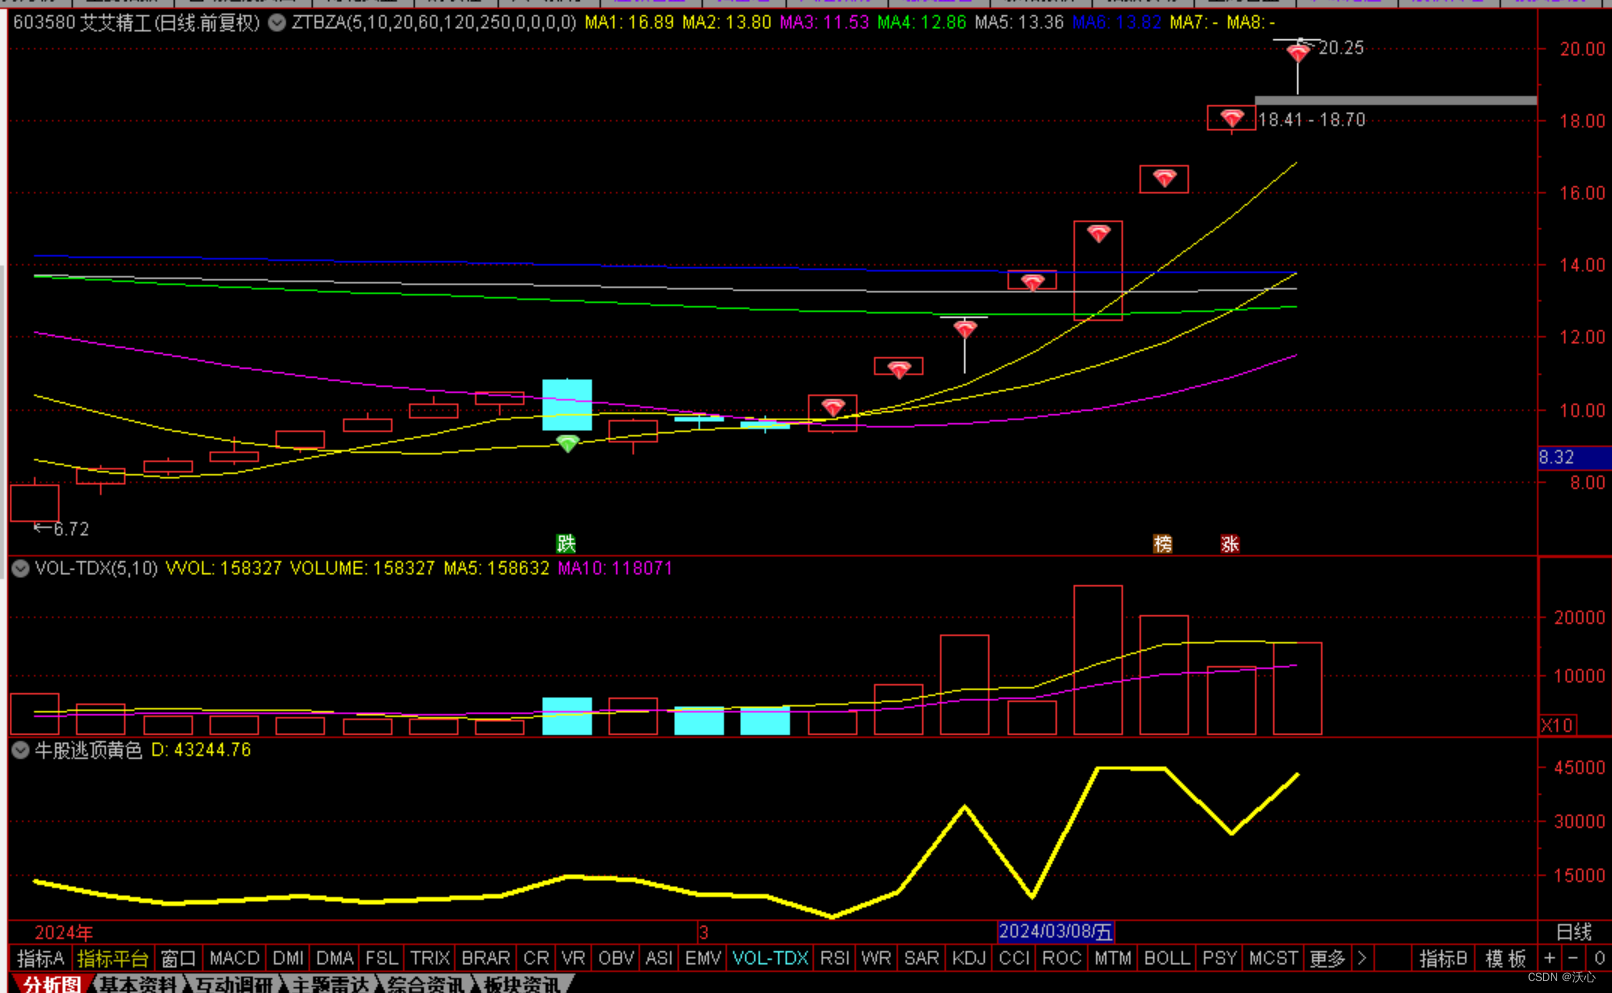
Task: Switch to the MTM indicator tab
Action: (1112, 958)
